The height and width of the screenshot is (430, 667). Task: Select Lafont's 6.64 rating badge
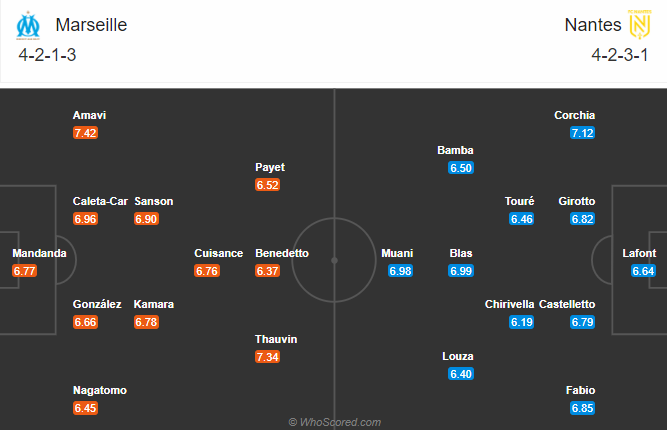point(643,271)
